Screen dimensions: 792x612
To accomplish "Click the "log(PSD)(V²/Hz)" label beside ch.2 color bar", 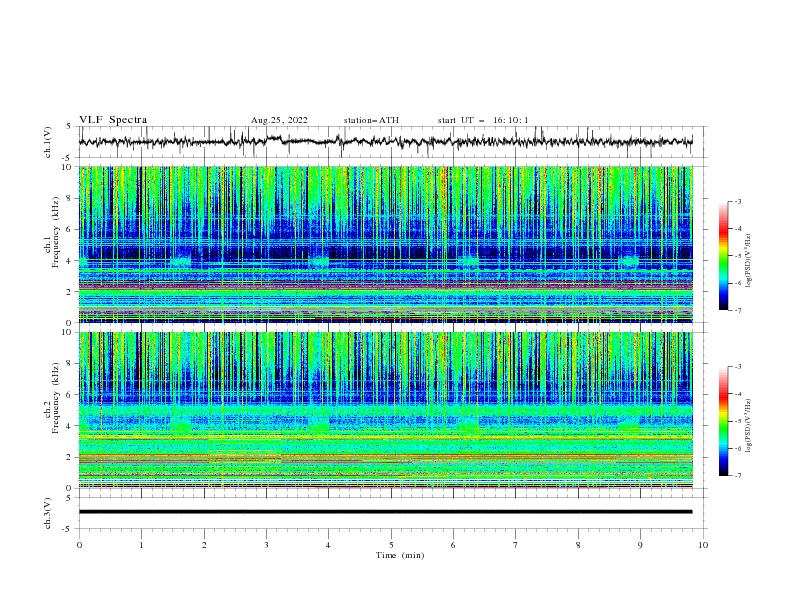I will (x=749, y=426).
